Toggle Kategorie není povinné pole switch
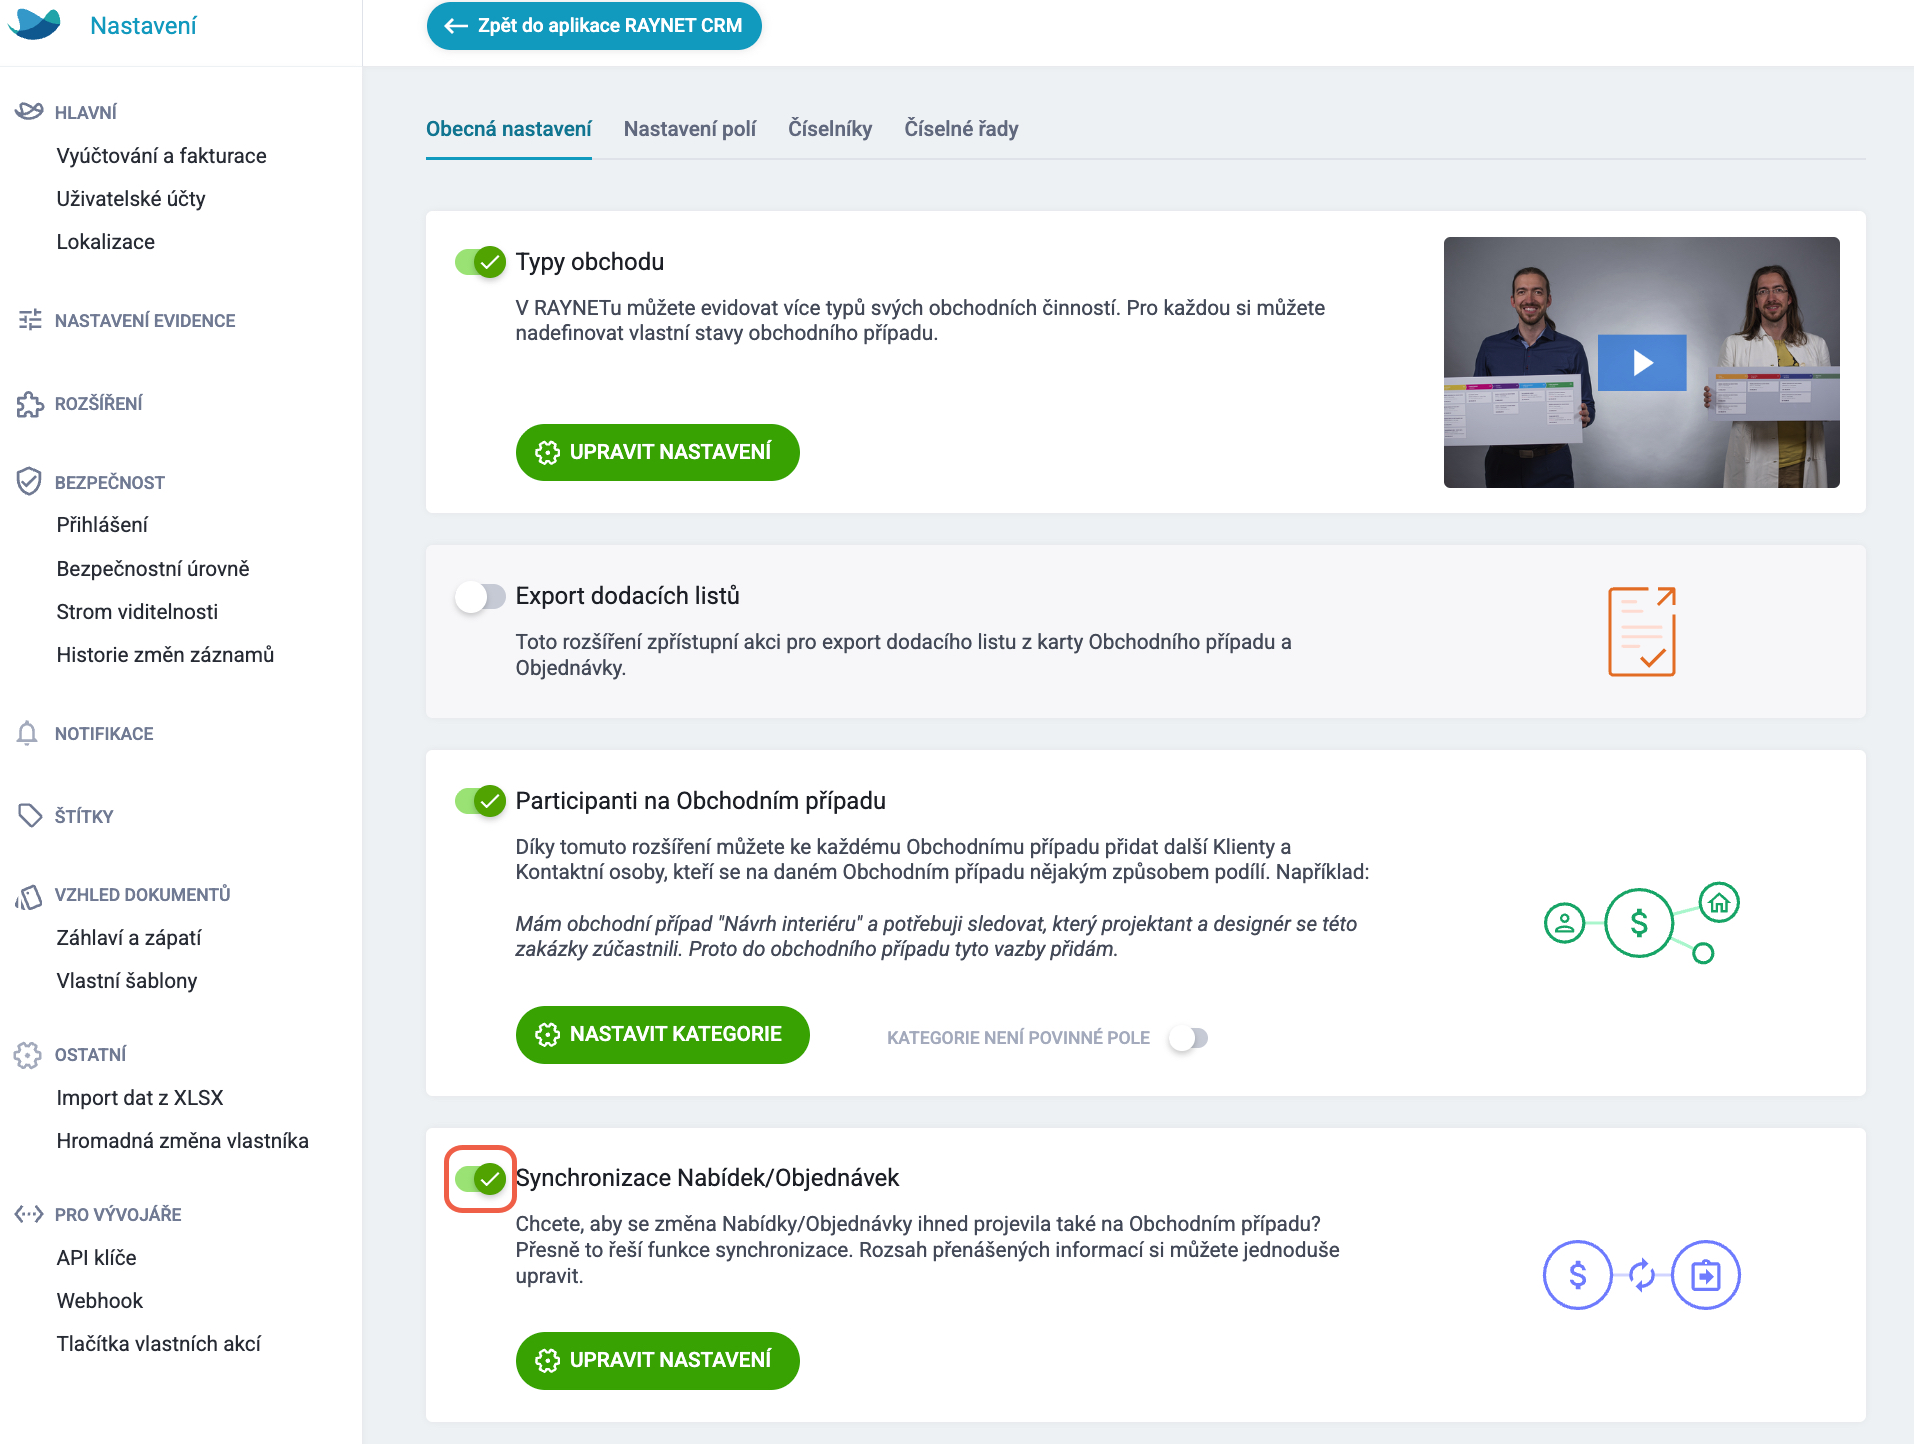Screen dimensions: 1914x1444 (x=1189, y=1038)
